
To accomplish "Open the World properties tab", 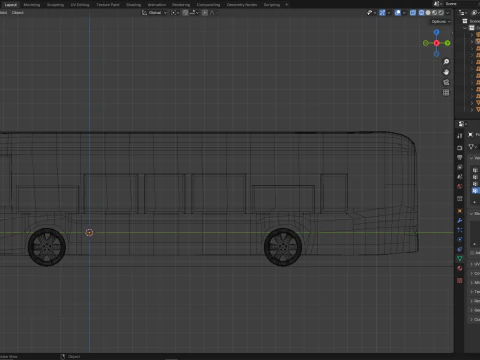I will (460, 186).
